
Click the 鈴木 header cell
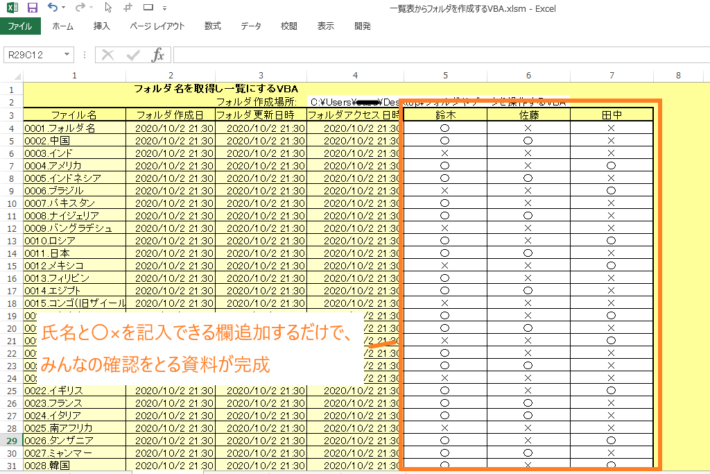[x=446, y=115]
